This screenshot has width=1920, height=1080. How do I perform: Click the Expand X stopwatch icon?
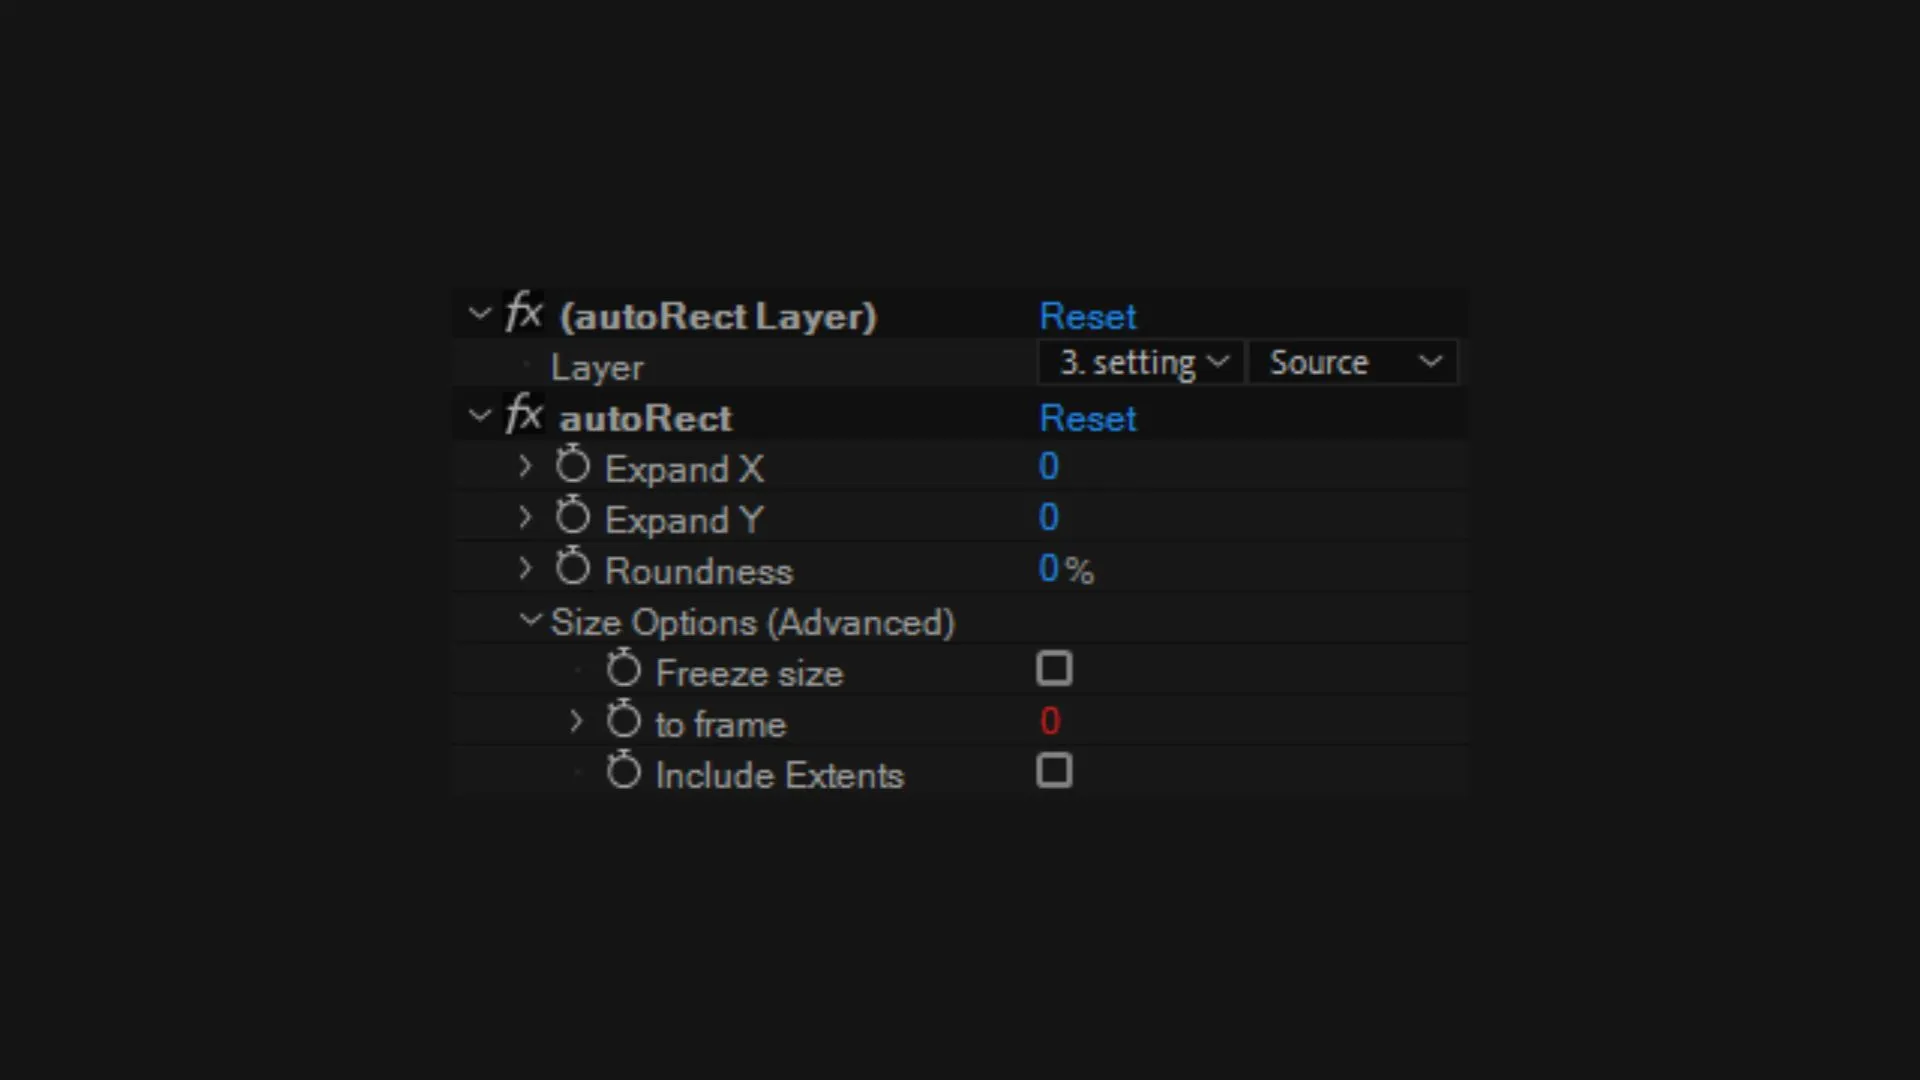(573, 466)
